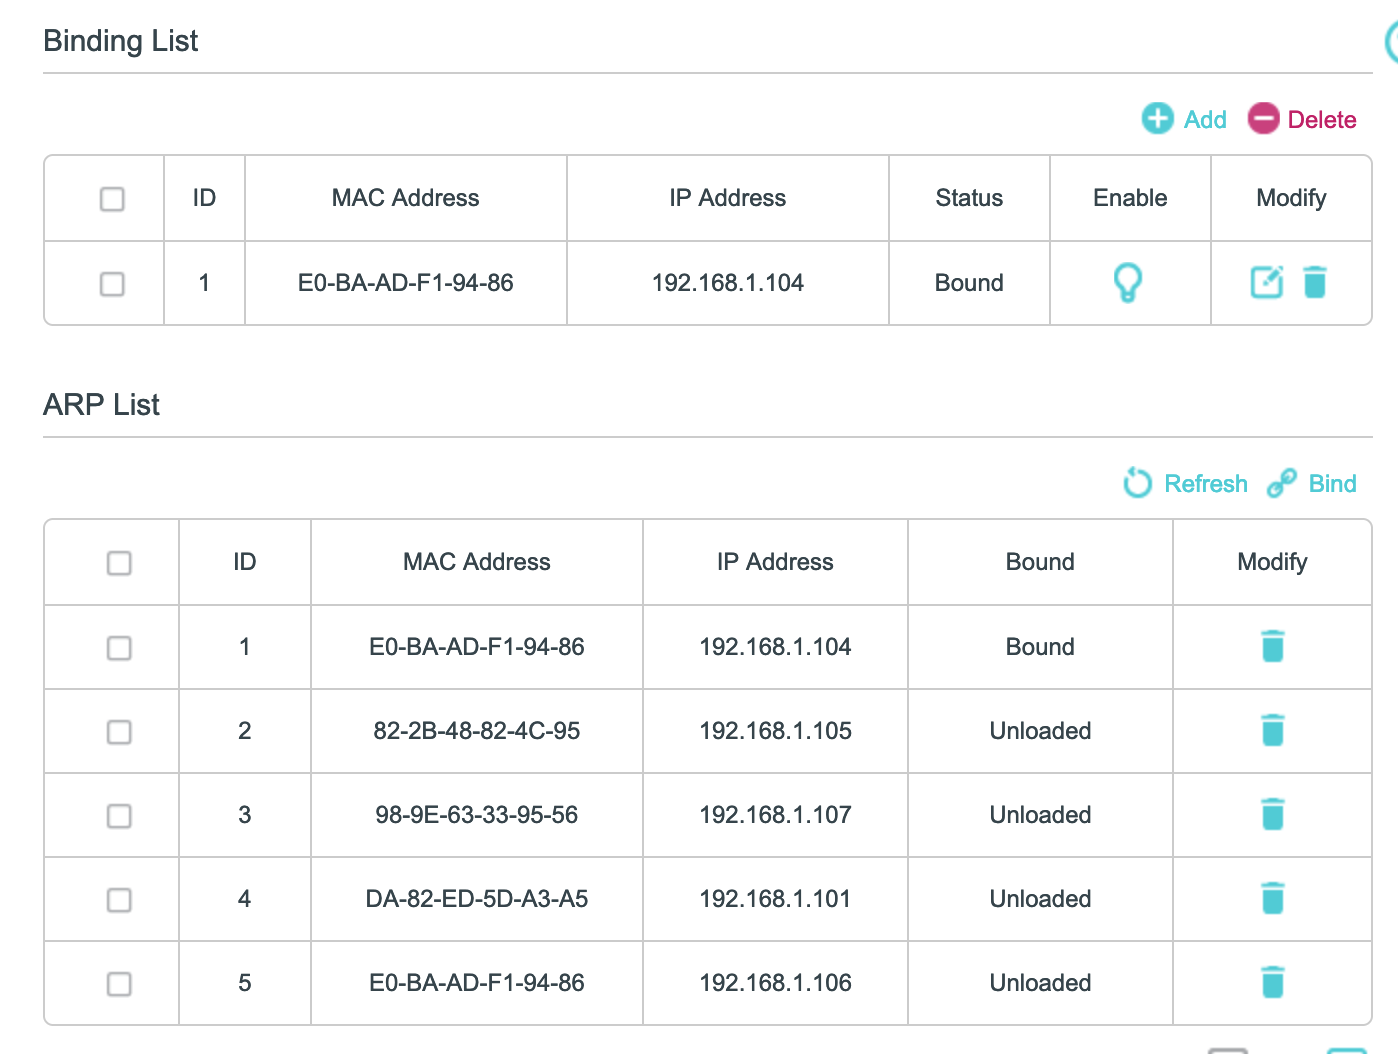Select the checkbox for ARP entry DA-82-ED-5D-A3-A5
The height and width of the screenshot is (1054, 1398).
pos(119,900)
